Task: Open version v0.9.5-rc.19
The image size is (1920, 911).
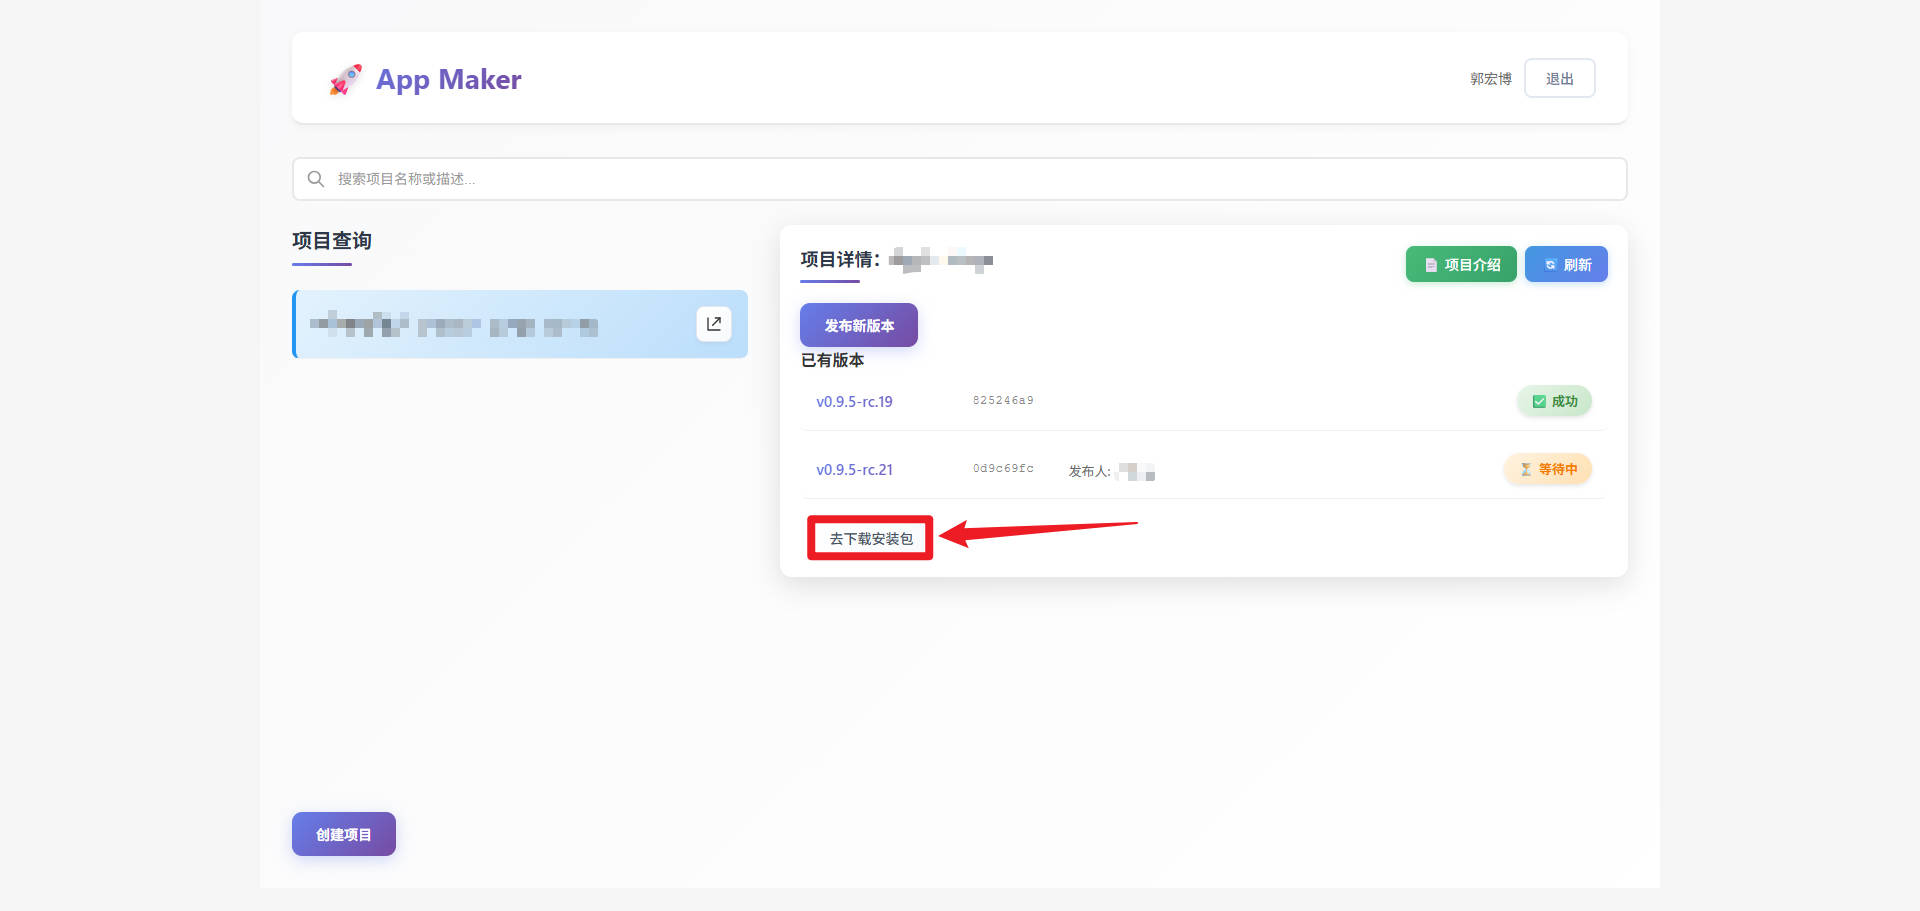Action: [x=854, y=402]
